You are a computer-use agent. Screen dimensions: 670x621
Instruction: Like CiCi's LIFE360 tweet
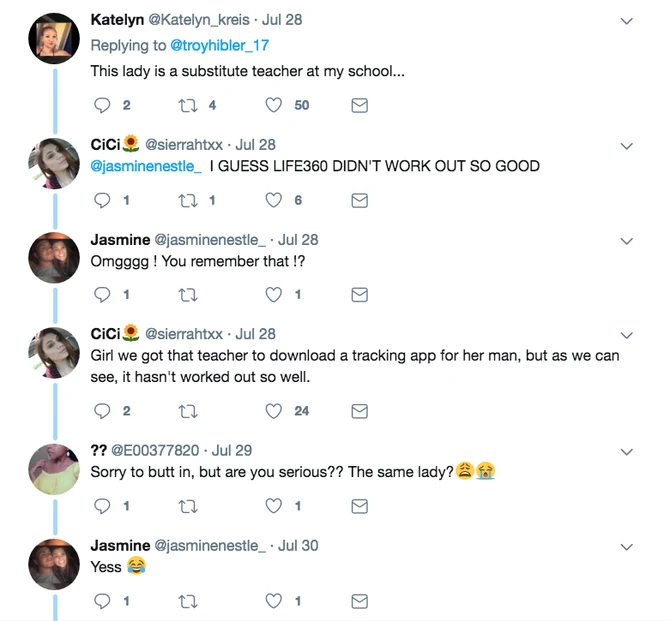[x=273, y=200]
